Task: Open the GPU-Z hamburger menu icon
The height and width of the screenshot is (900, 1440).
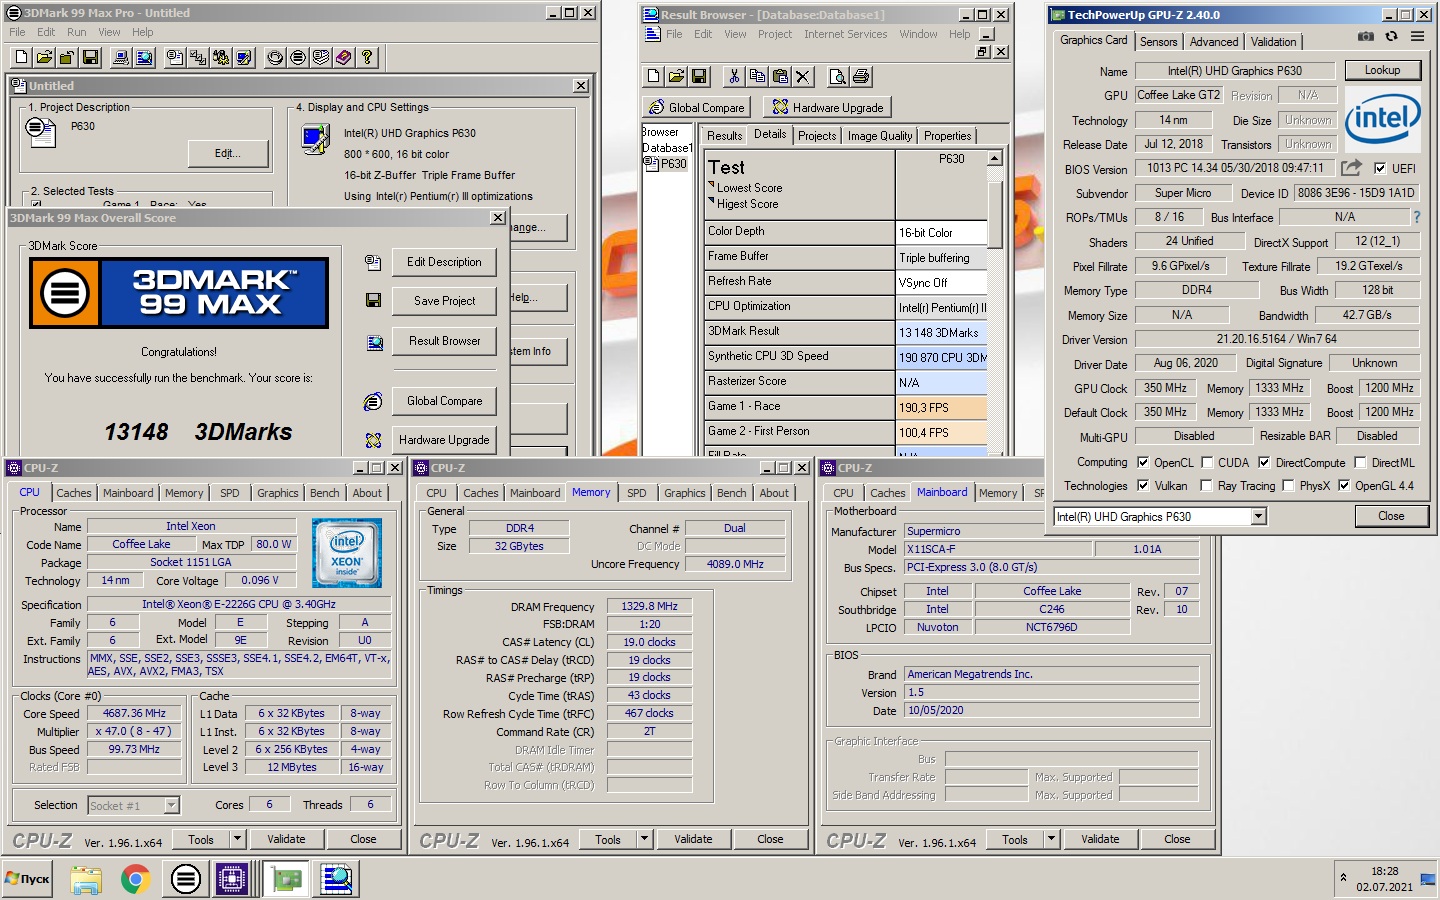Action: click(1417, 37)
